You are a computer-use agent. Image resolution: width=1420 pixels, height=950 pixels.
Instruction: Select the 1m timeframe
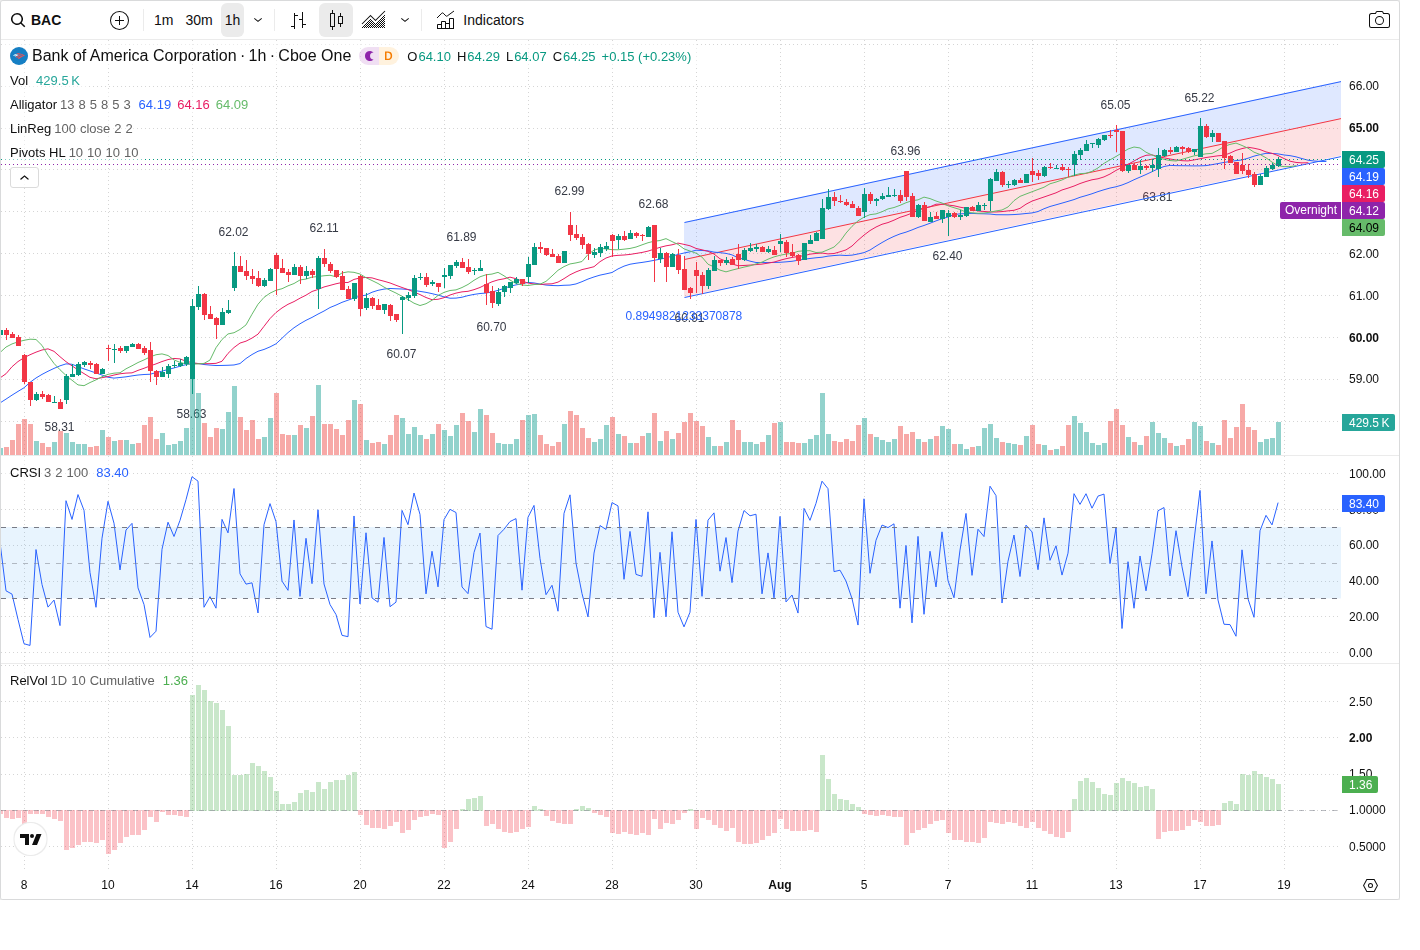164,20
